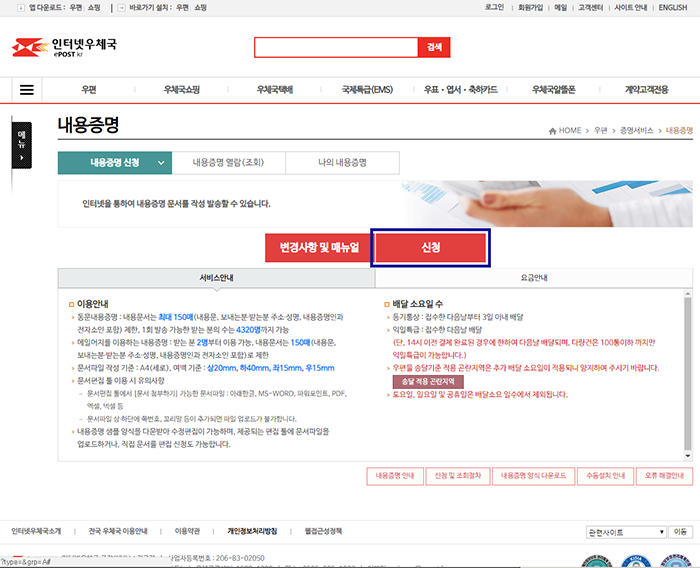Click the 회원가입 link
This screenshot has width=700, height=568.
530,8
